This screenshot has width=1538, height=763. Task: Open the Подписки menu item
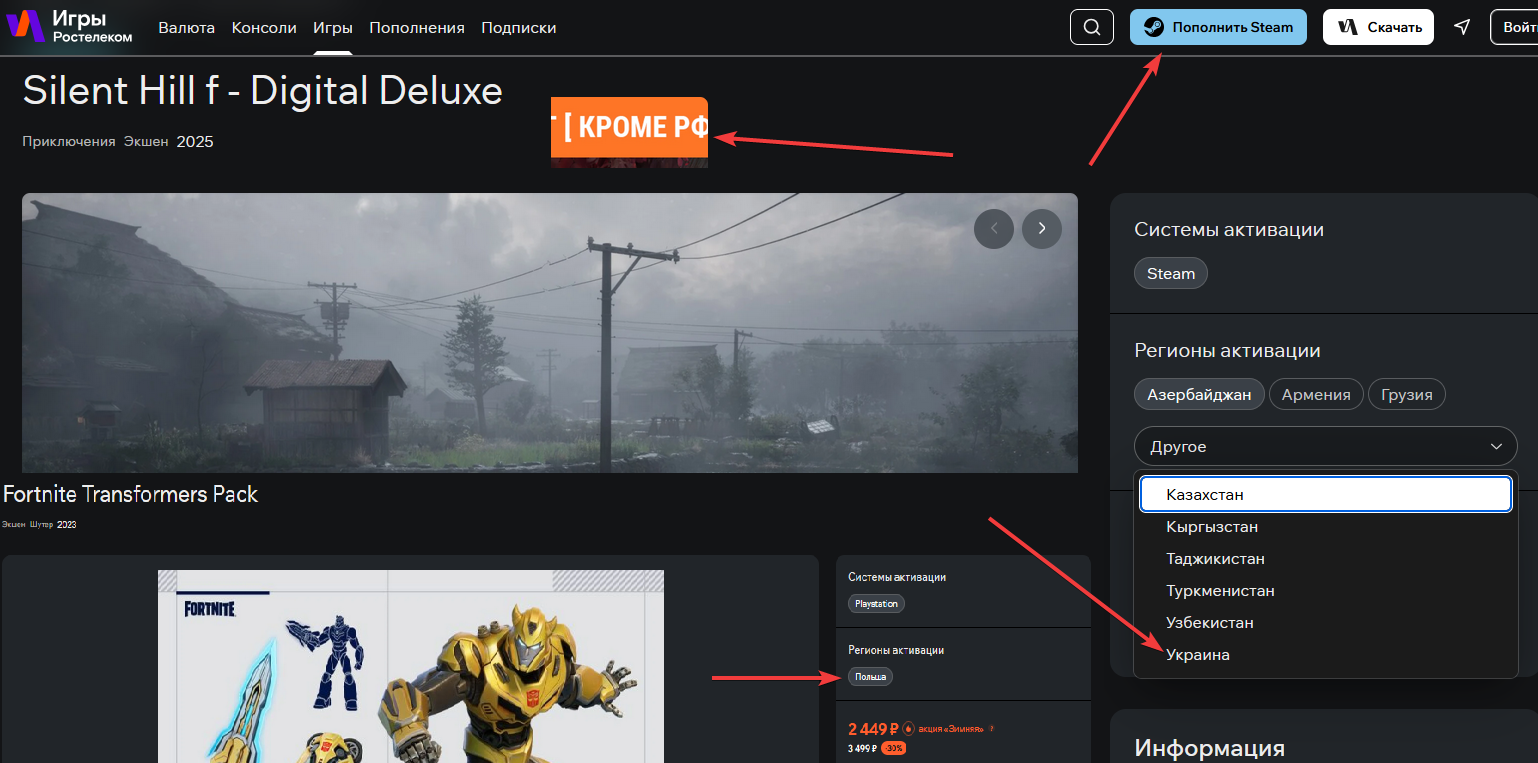point(518,28)
